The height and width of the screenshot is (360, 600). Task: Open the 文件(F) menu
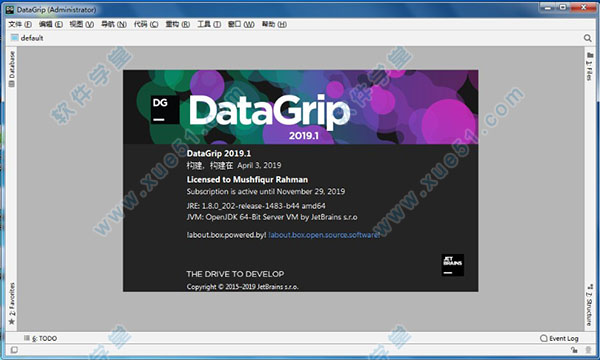(20, 24)
